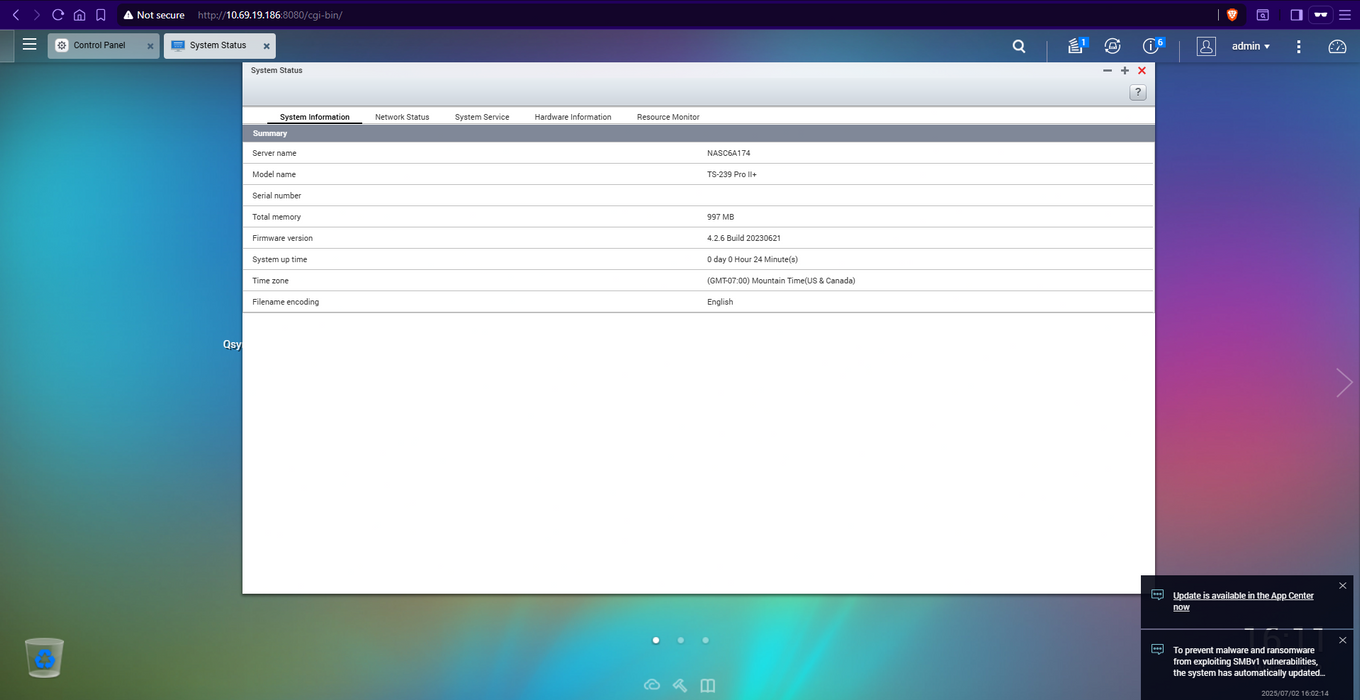1360x700 pixels.
Task: Open the QTS main menu hamburger icon
Action: pyautogui.click(x=29, y=45)
